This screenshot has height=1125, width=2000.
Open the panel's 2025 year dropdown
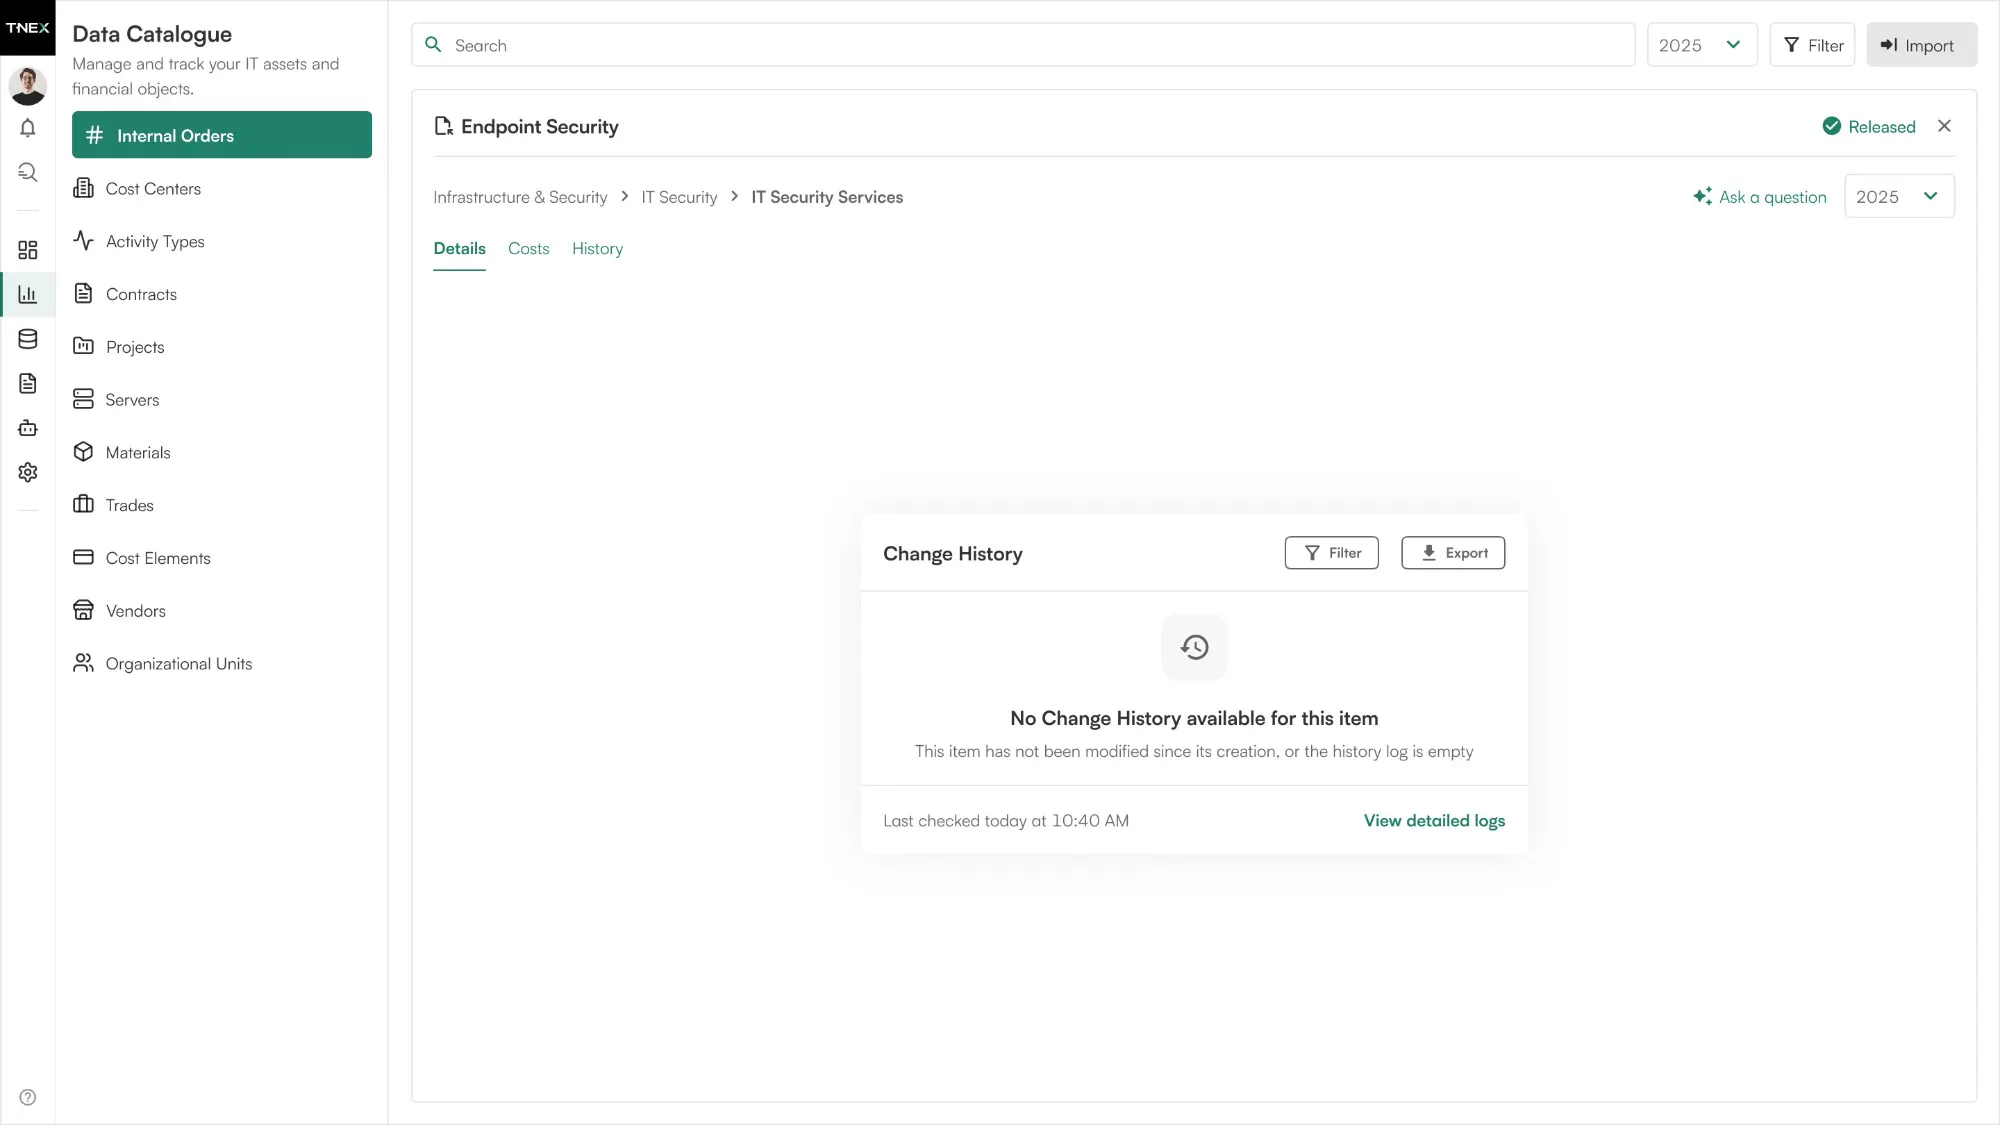click(1899, 197)
